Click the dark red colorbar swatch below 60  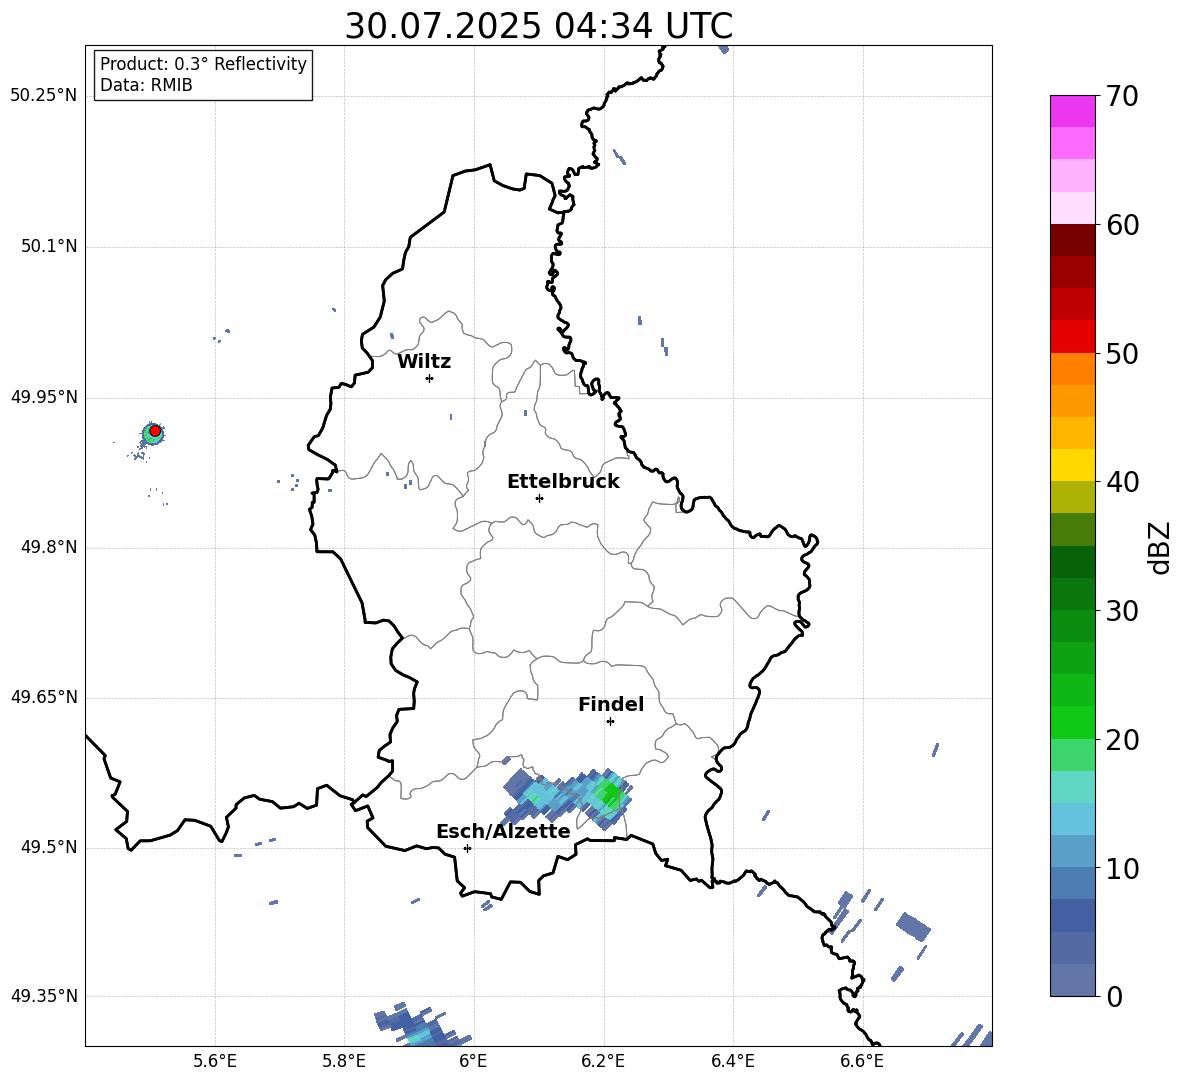pyautogui.click(x=1072, y=240)
